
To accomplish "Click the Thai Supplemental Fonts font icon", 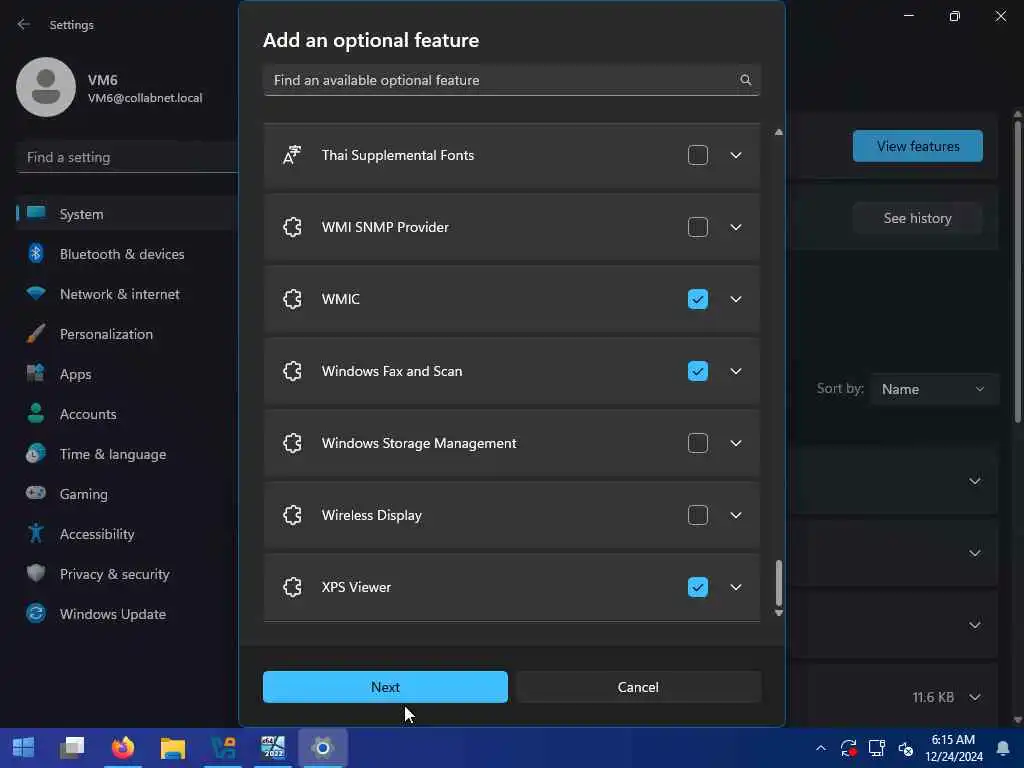I will click(x=292, y=155).
